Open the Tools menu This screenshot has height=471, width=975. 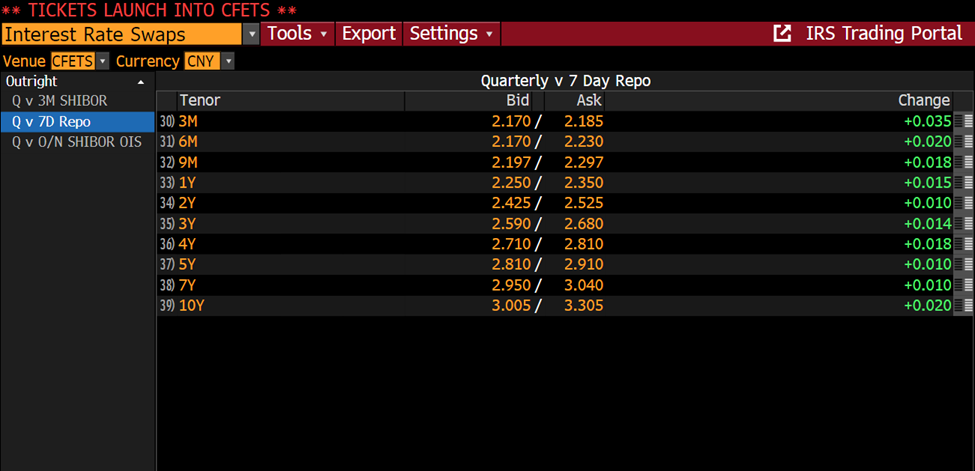[297, 34]
